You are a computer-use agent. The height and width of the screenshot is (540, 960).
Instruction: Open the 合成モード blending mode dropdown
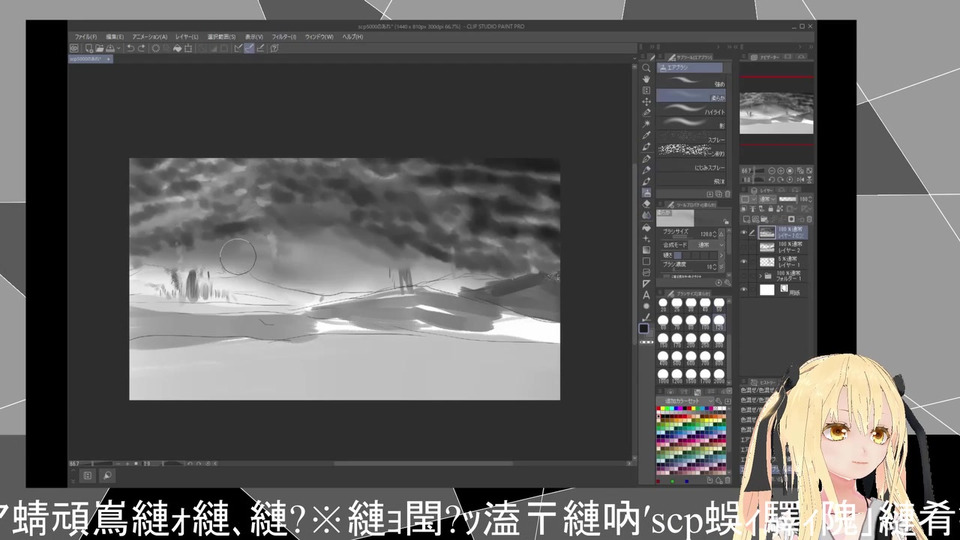tap(707, 245)
